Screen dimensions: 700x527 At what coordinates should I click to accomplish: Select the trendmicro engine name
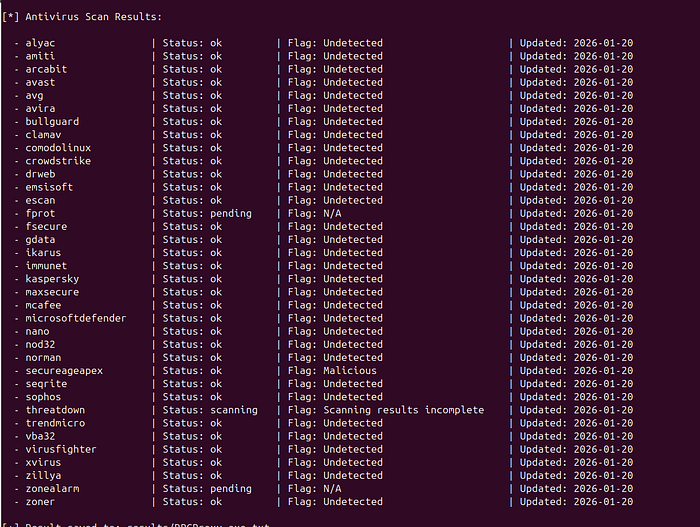point(55,423)
